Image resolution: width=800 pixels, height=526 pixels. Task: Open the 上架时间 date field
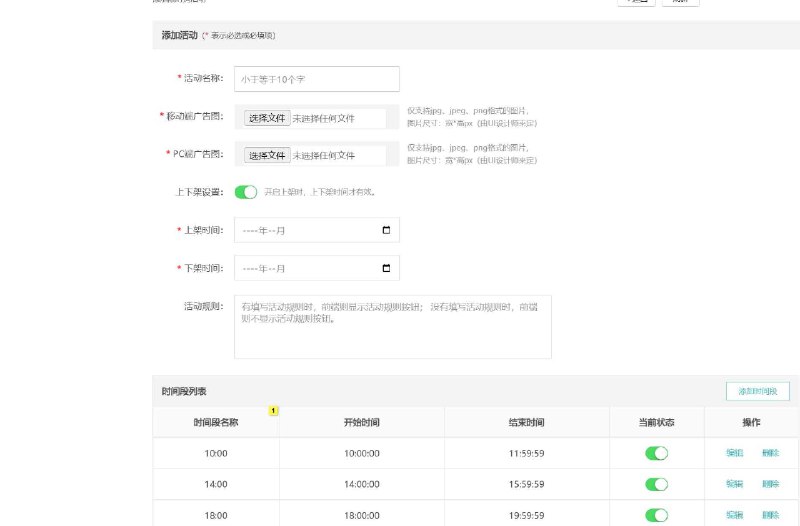click(317, 230)
